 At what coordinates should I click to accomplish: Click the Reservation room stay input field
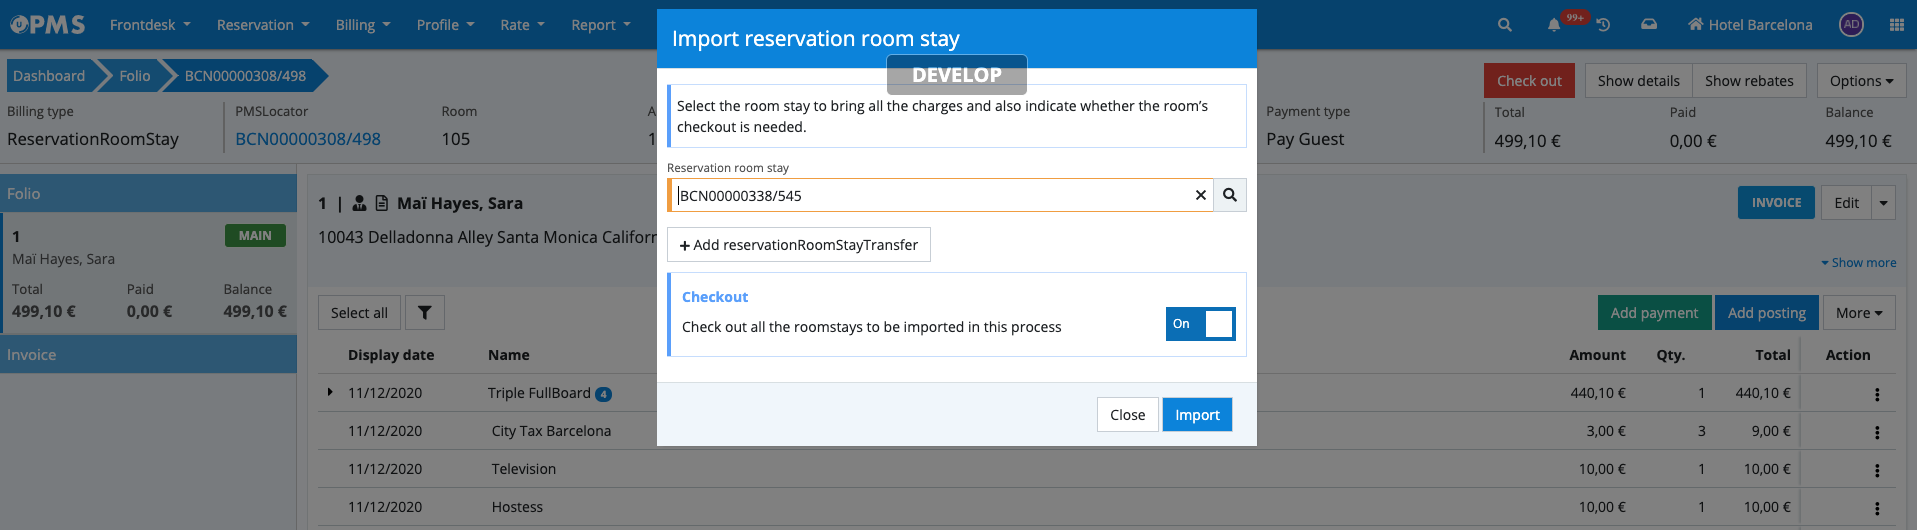coord(930,196)
